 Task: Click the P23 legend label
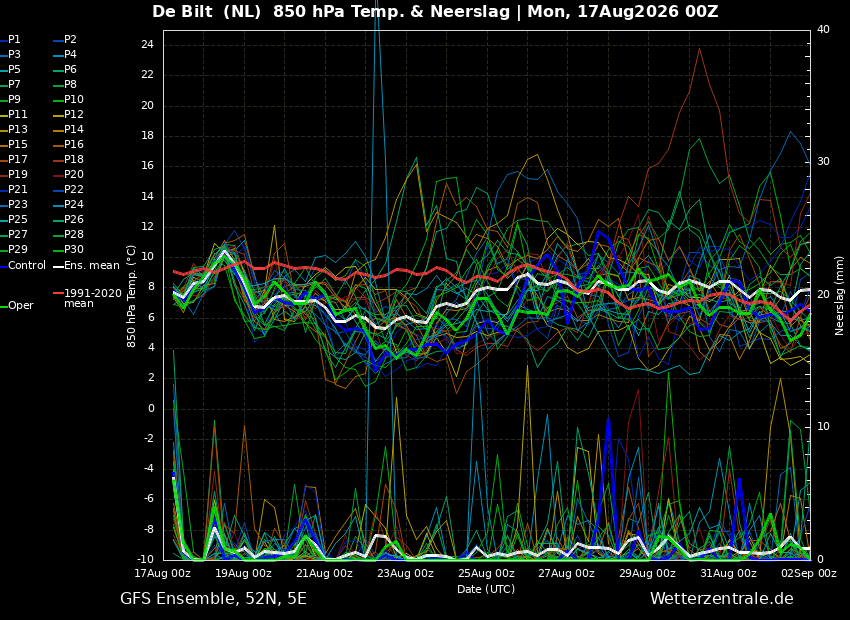[17, 204]
